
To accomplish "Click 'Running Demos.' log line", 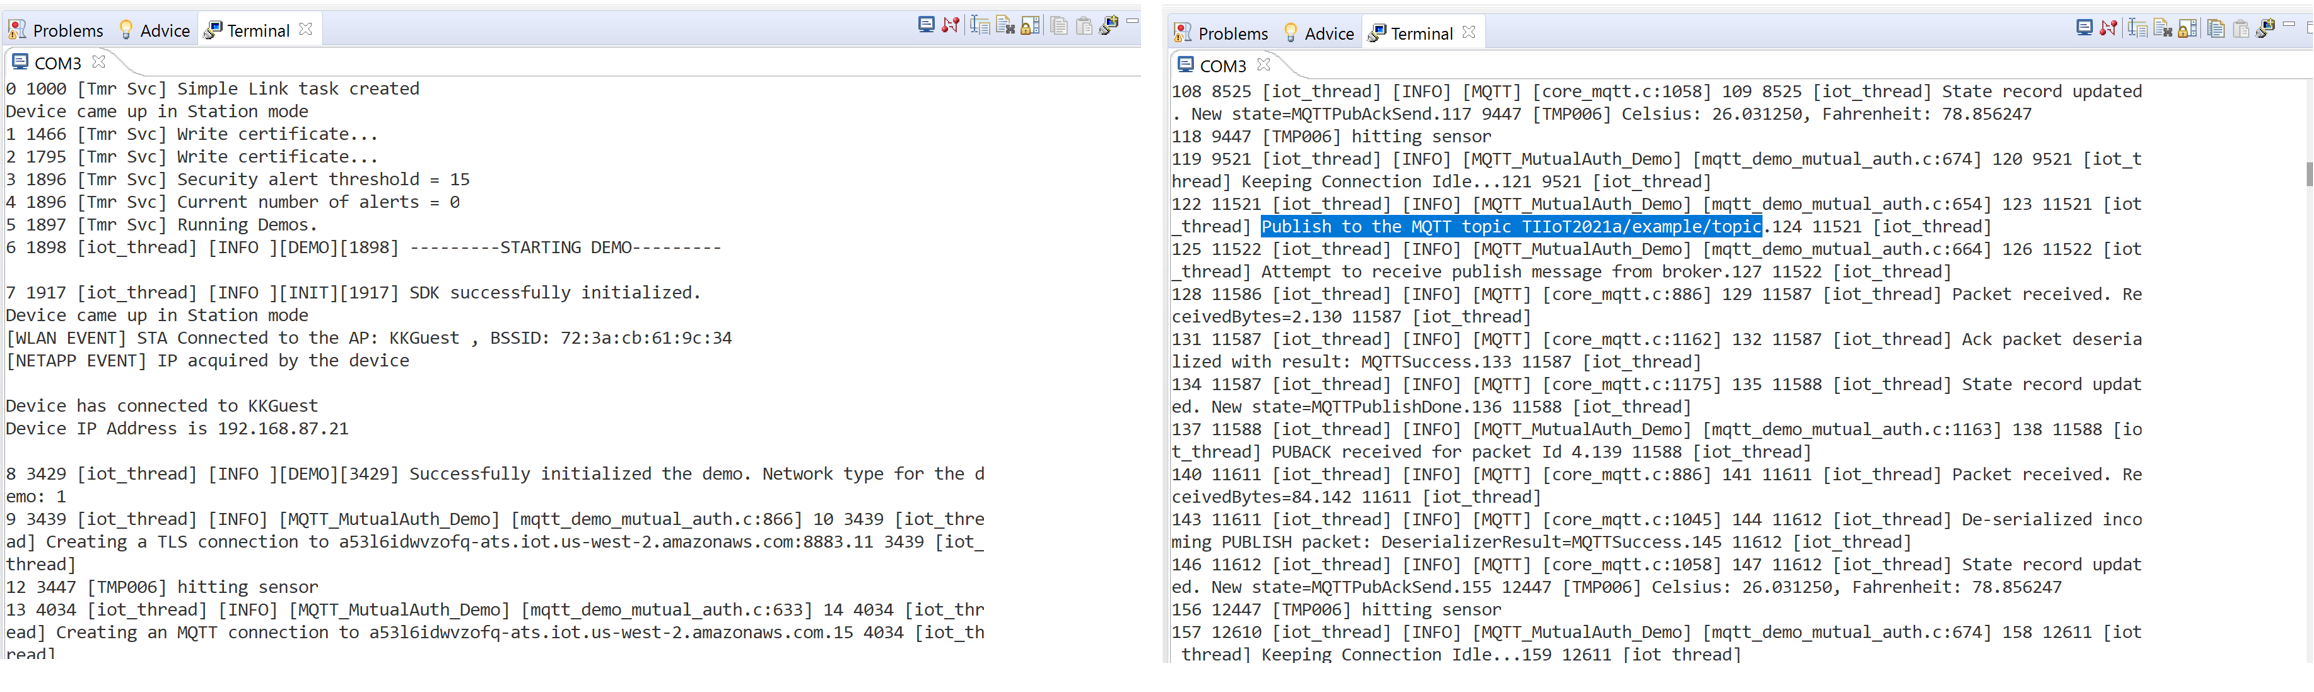I will (x=162, y=225).
